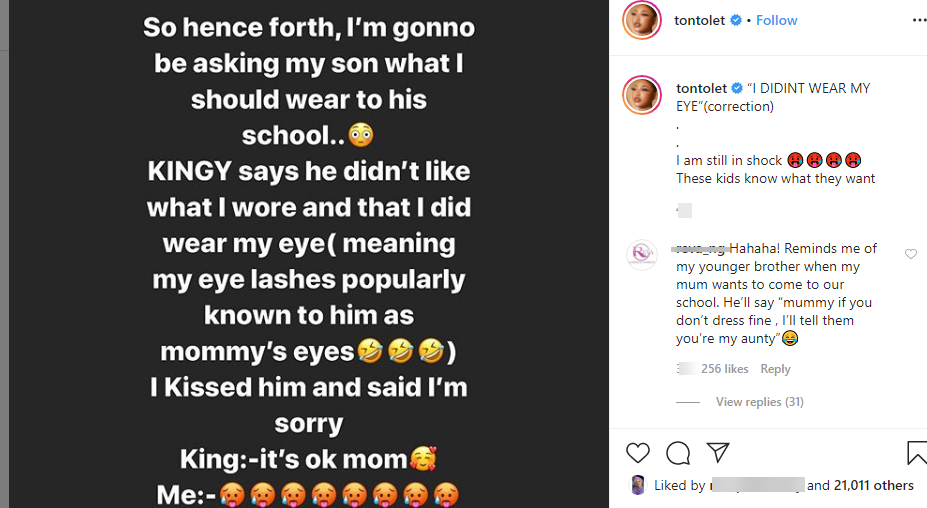
Task: Open tontolet username at the caption start
Action: pyautogui.click(x=700, y=88)
